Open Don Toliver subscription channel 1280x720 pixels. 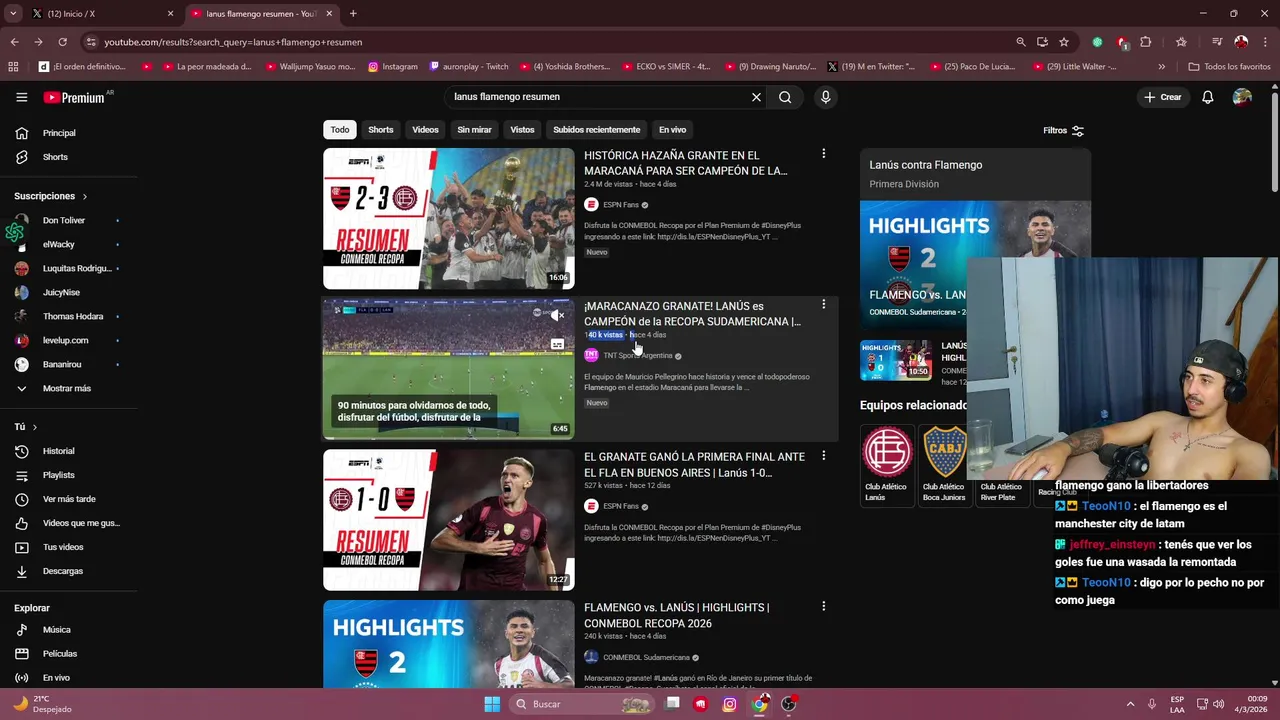click(68, 220)
